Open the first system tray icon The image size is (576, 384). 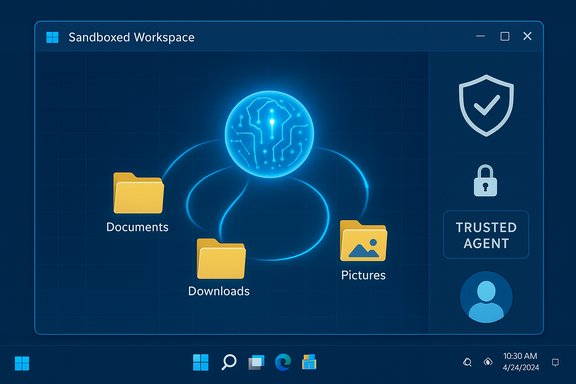467,362
